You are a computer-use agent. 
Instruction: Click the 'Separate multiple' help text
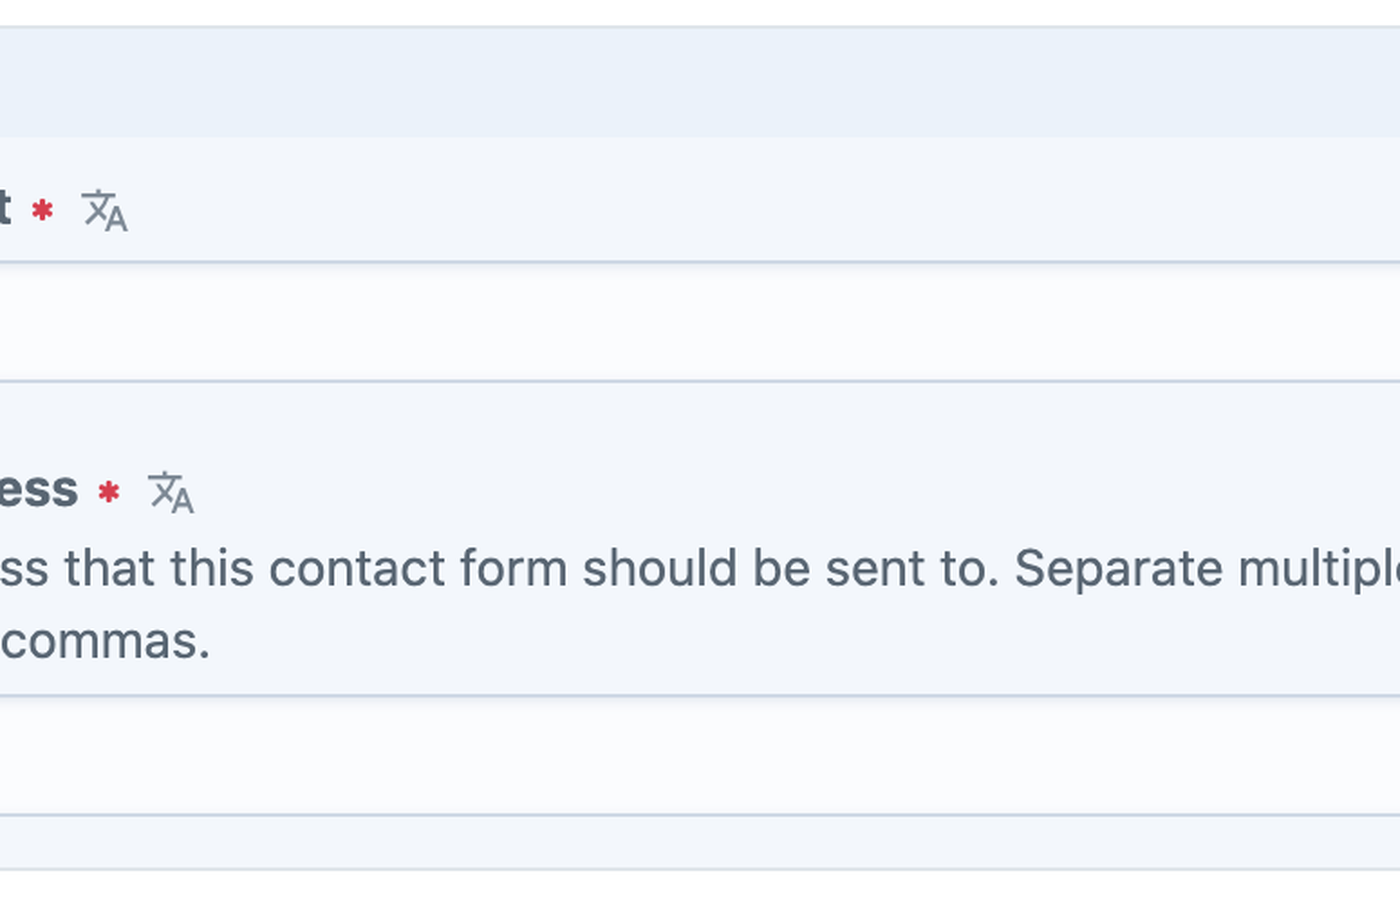click(x=1207, y=569)
